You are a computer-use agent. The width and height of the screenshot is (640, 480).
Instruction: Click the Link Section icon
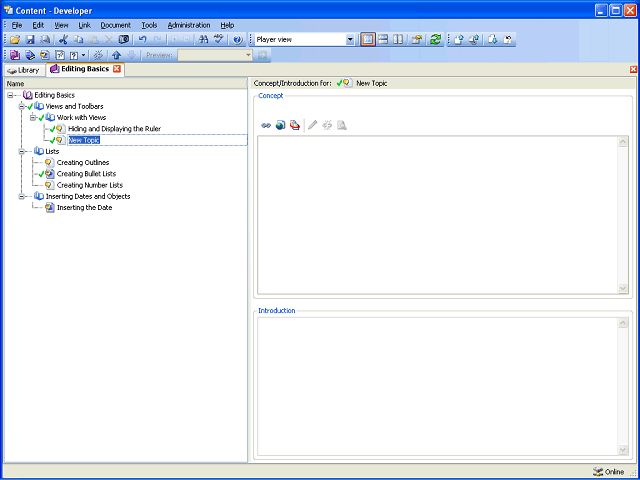point(30,55)
